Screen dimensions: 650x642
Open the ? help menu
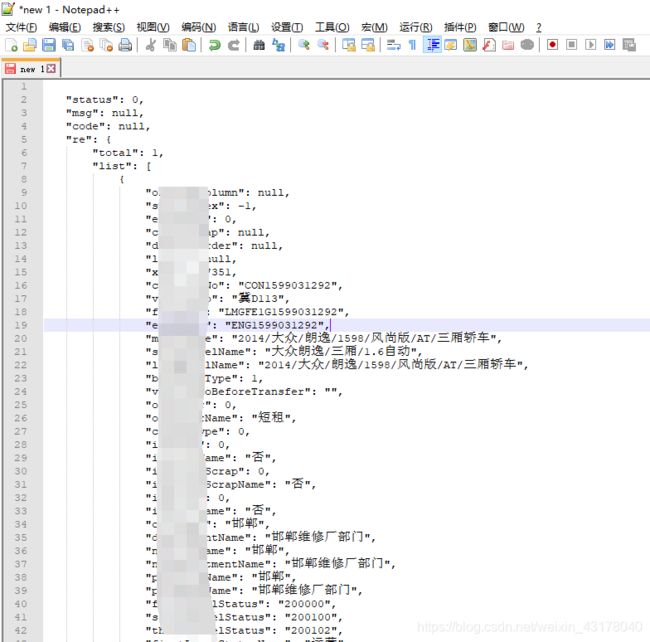click(538, 27)
